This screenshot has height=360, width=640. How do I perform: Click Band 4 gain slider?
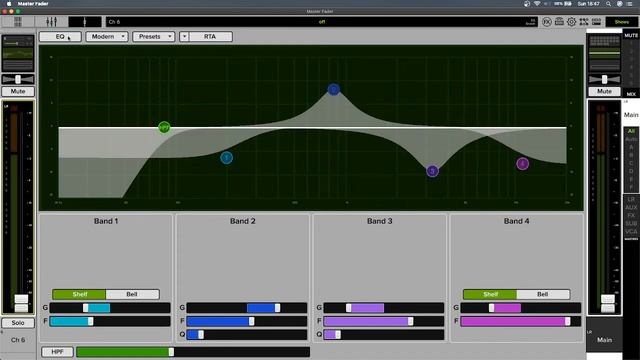(x=521, y=308)
